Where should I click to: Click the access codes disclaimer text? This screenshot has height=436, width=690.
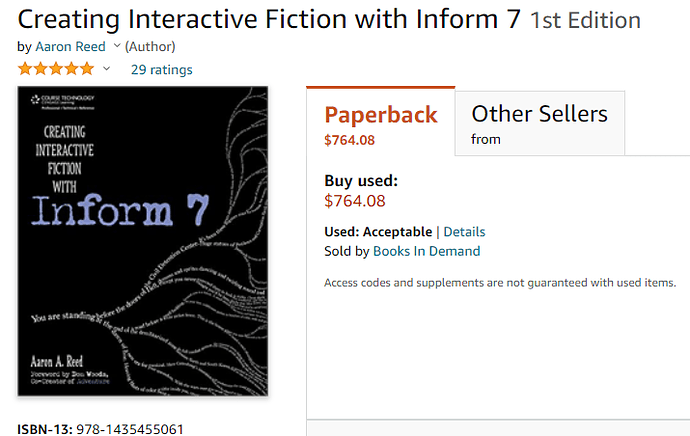pyautogui.click(x=500, y=282)
